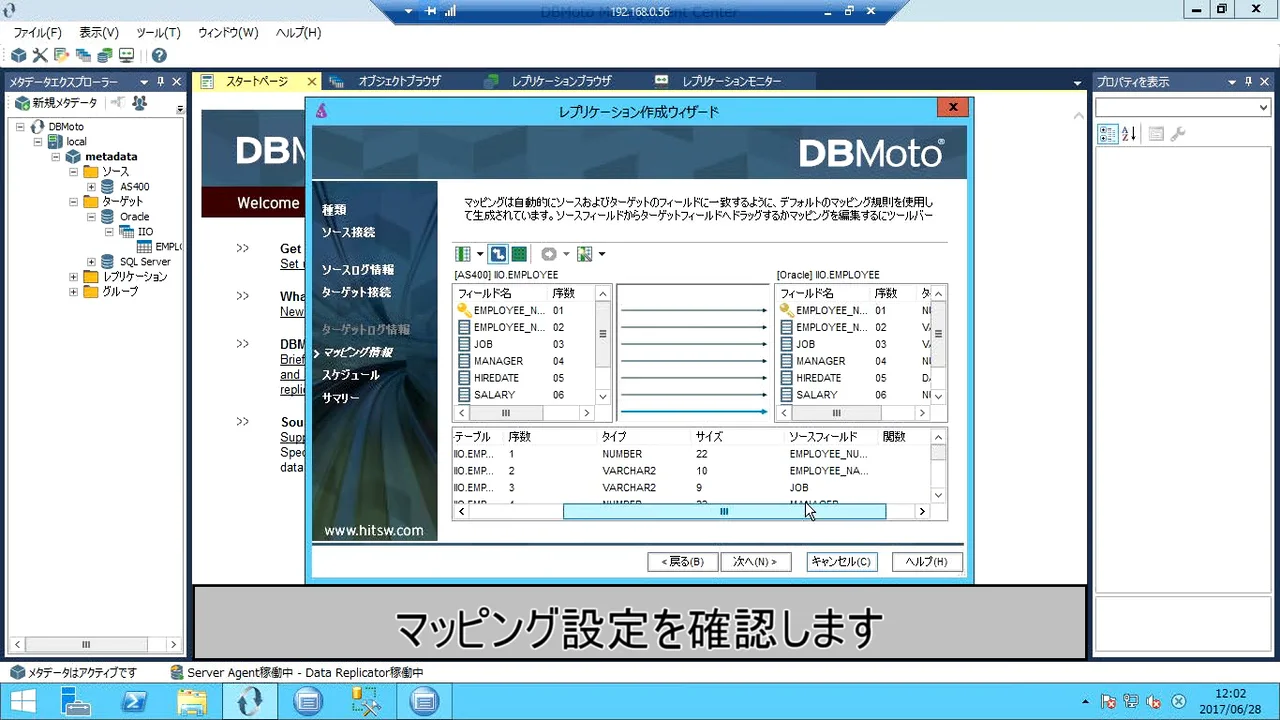Click the monitor icon in main toolbar

point(127,56)
